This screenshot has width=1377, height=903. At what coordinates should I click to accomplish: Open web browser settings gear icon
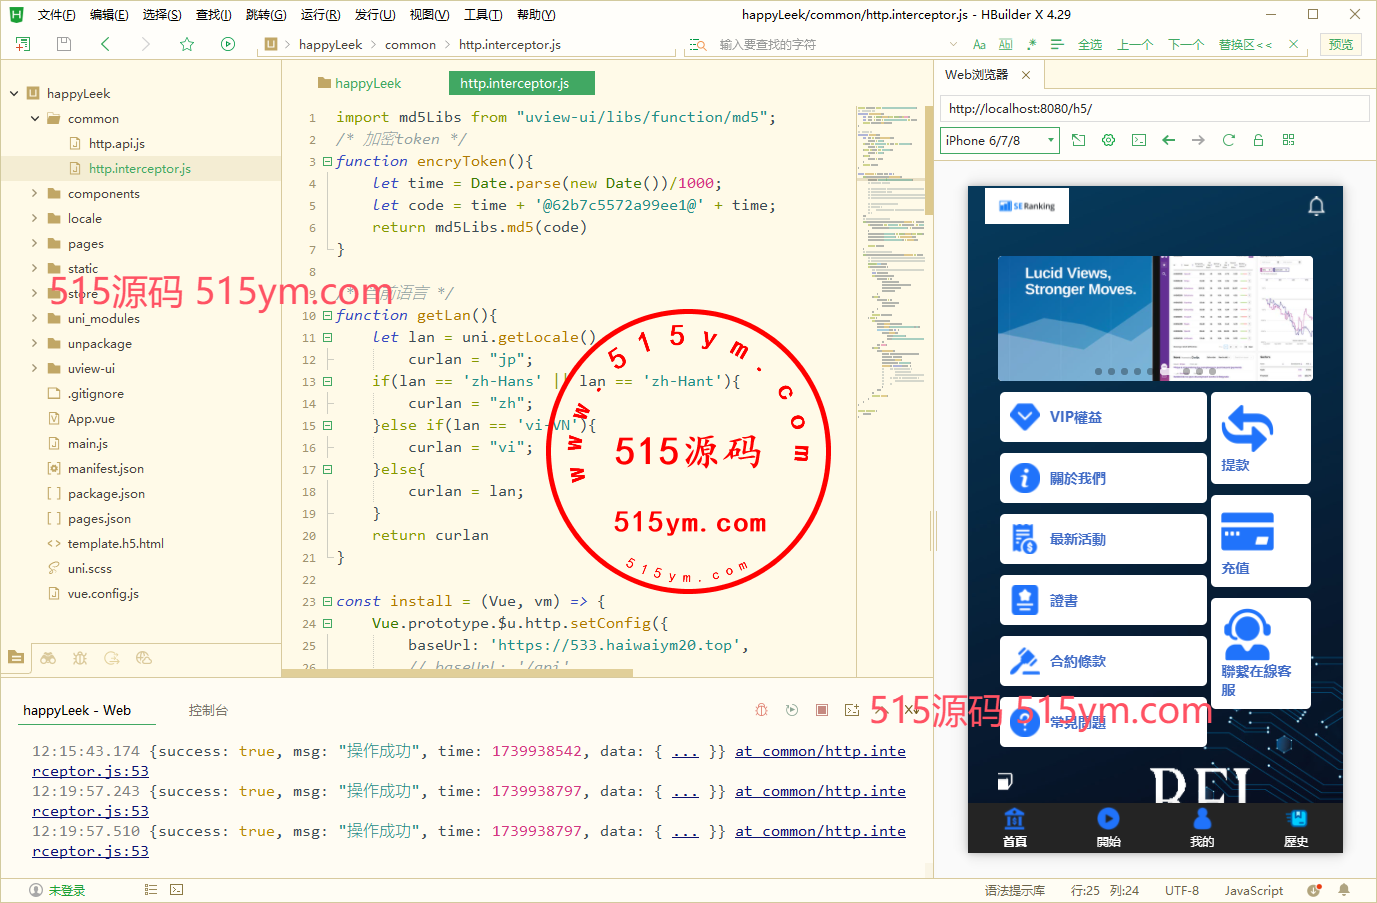coord(1108,140)
